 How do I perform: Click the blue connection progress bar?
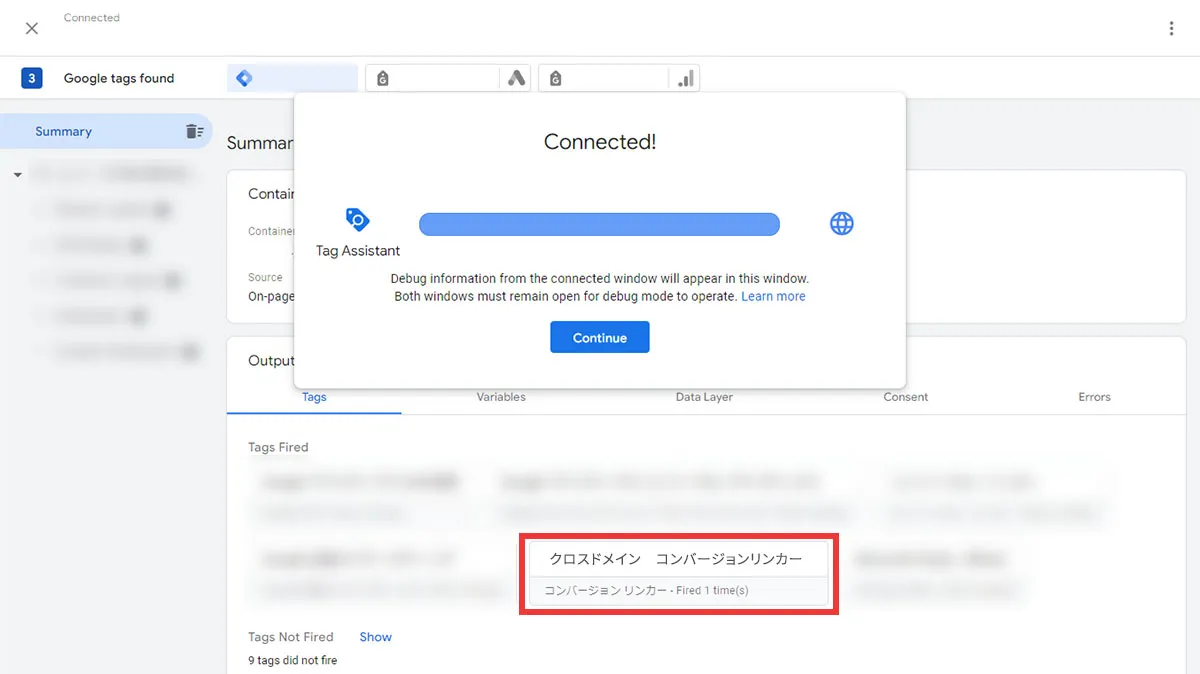(x=599, y=223)
